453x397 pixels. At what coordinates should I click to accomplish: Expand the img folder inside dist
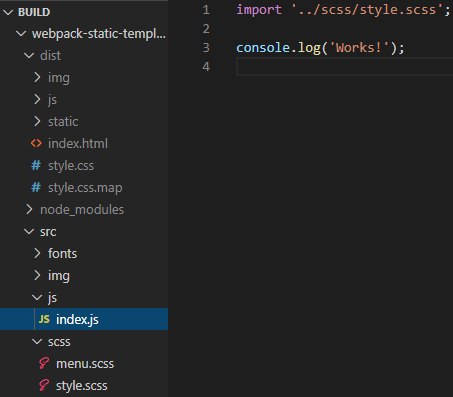[37, 78]
